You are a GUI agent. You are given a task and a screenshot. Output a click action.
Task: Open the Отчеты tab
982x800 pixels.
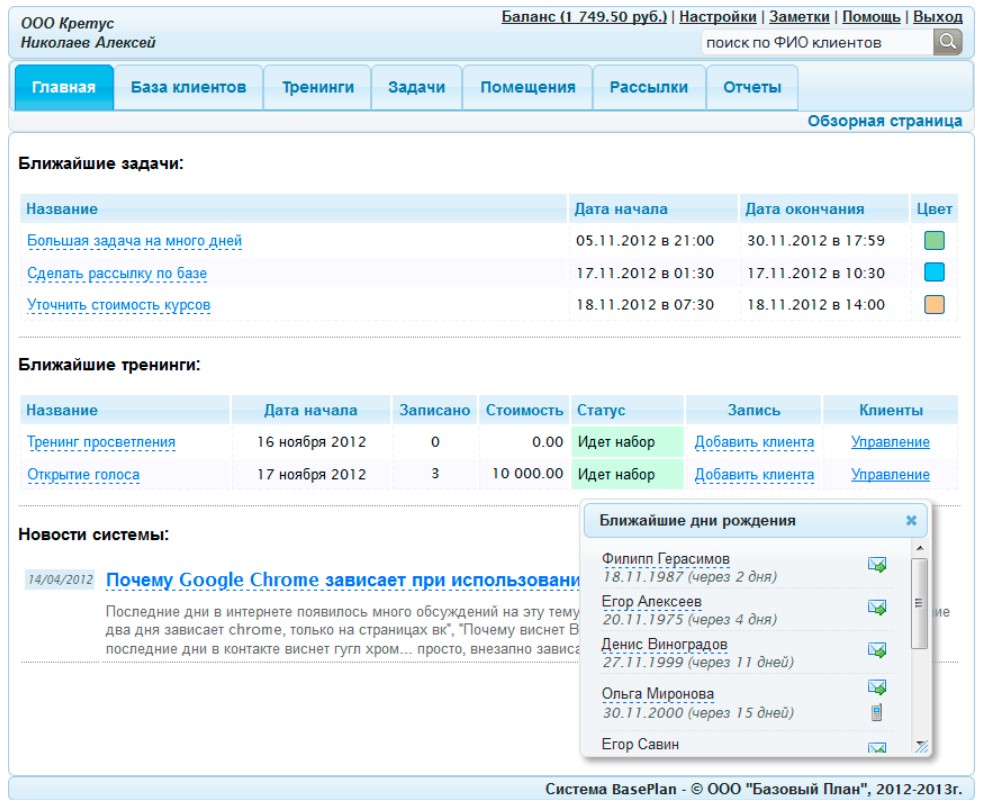coord(752,87)
